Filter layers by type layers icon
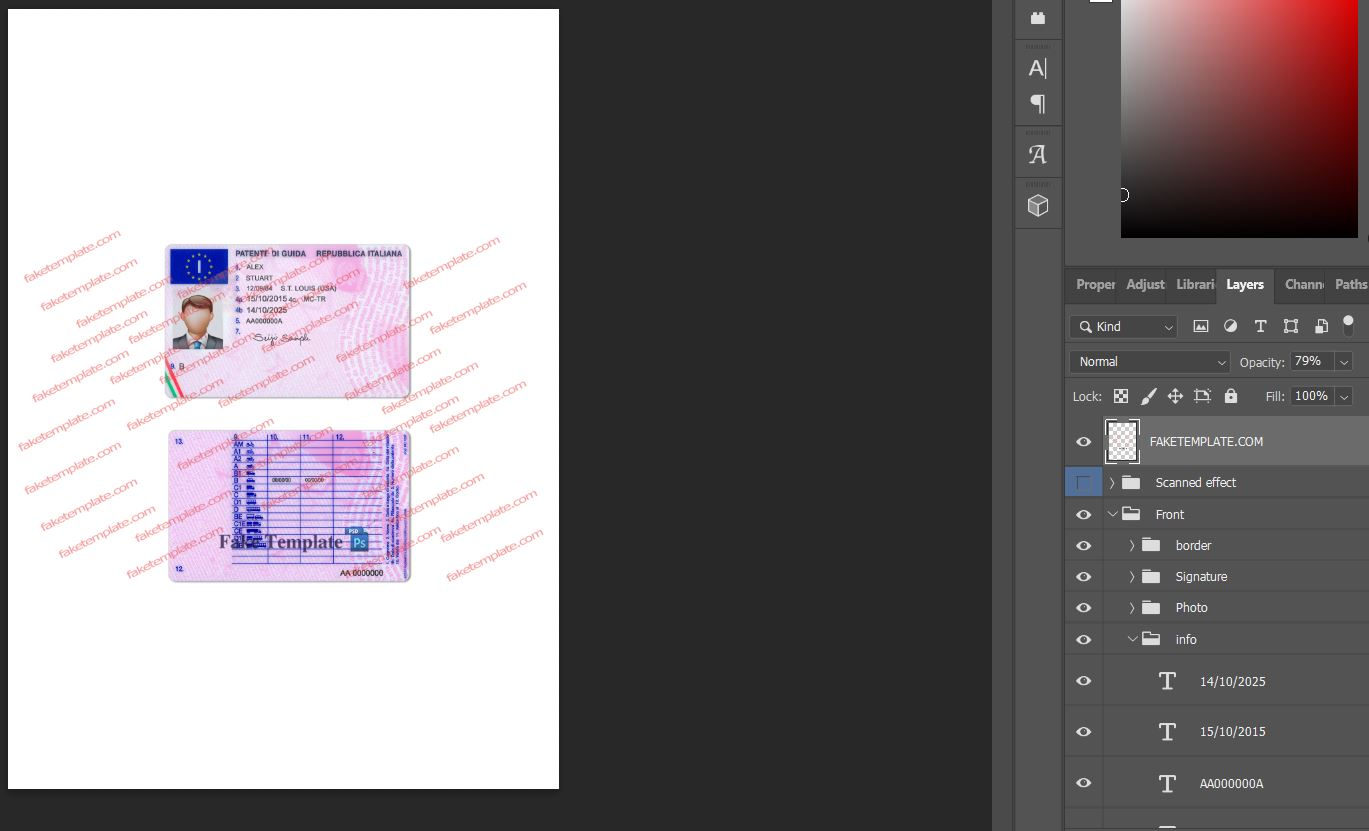 [1260, 326]
